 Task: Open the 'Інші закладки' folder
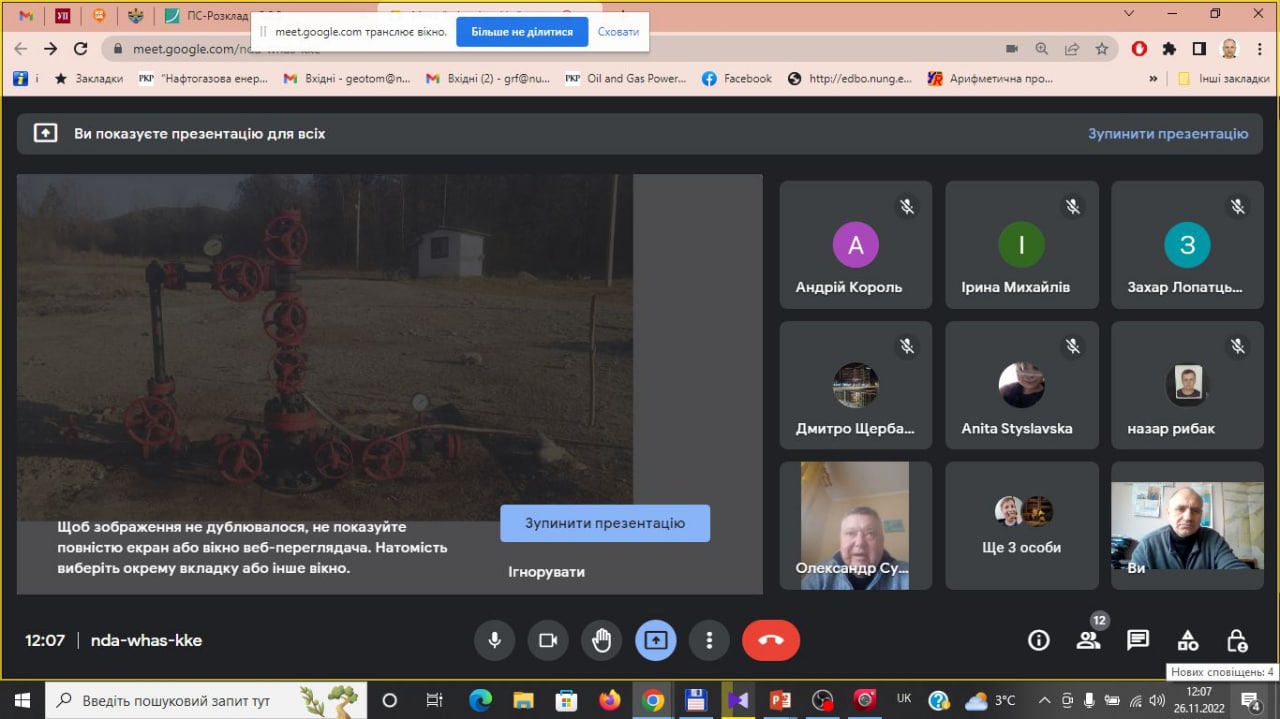click(1223, 78)
